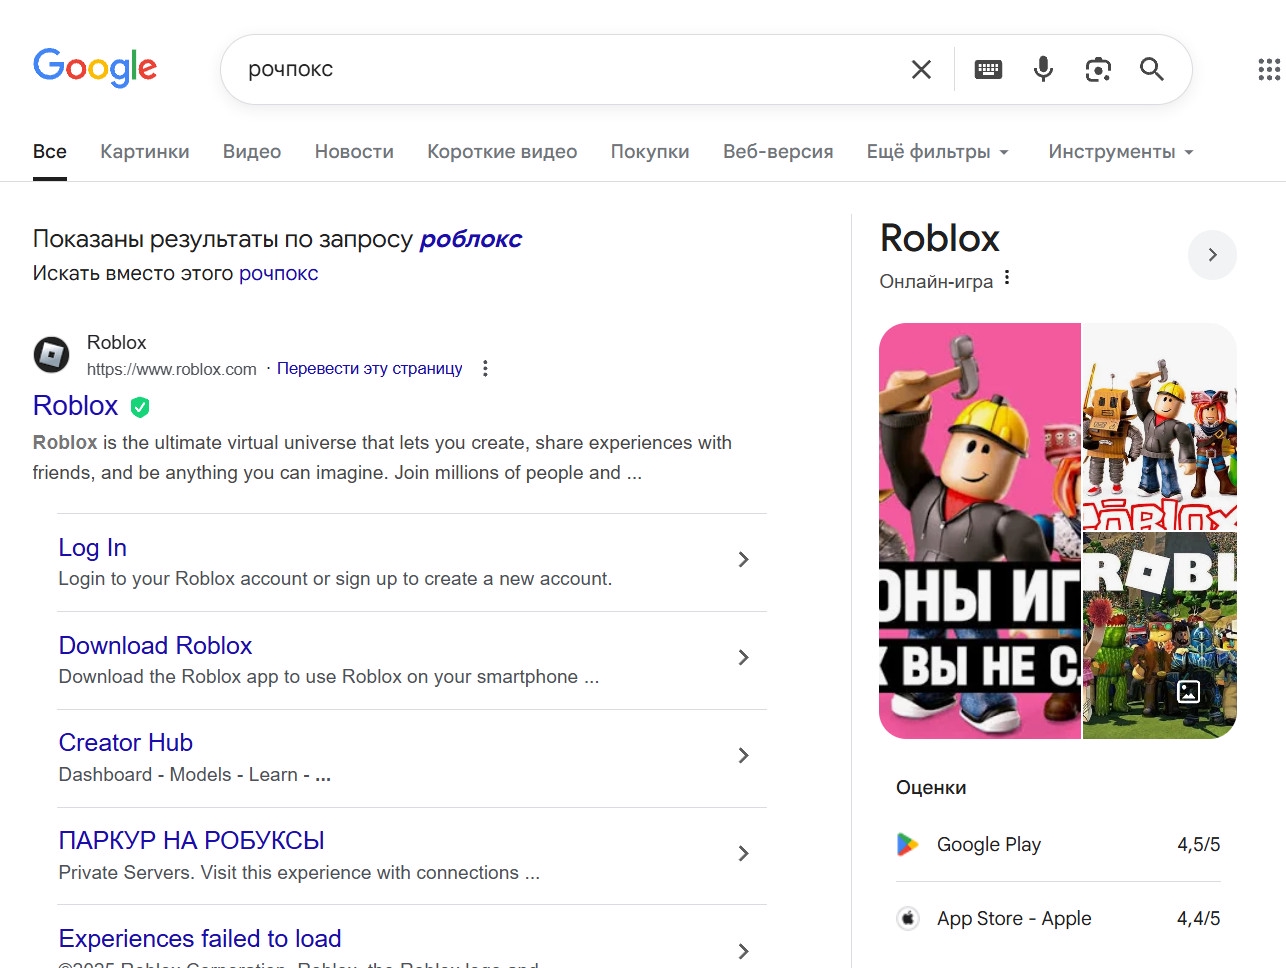Viewport: 1286px width, 968px height.
Task: Click the App Store Apple icon
Action: (908, 918)
